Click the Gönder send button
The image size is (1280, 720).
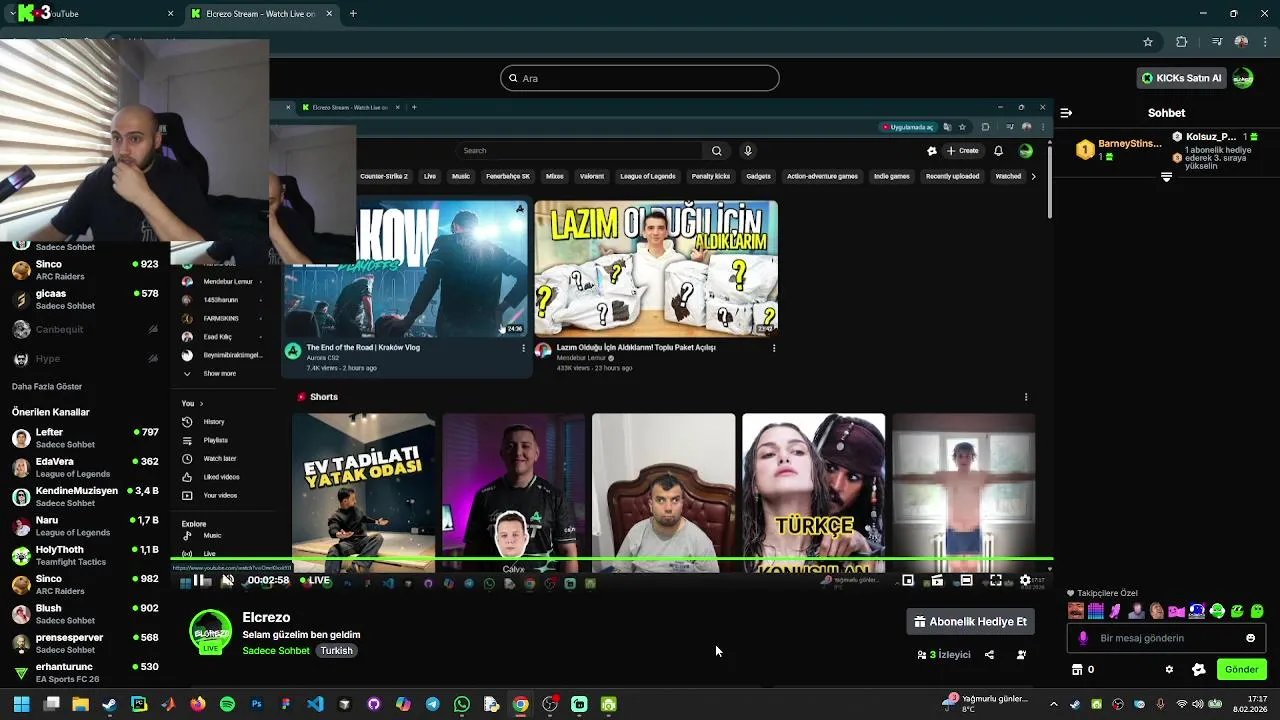[x=1241, y=670]
